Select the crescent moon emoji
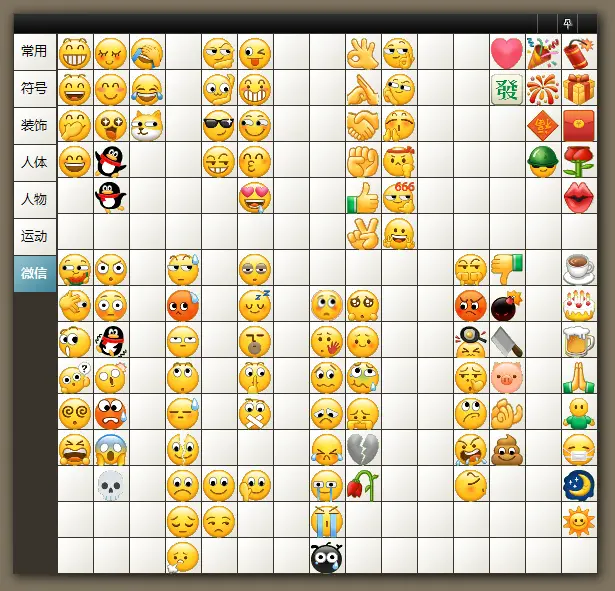The height and width of the screenshot is (591, 615). pyautogui.click(x=579, y=485)
